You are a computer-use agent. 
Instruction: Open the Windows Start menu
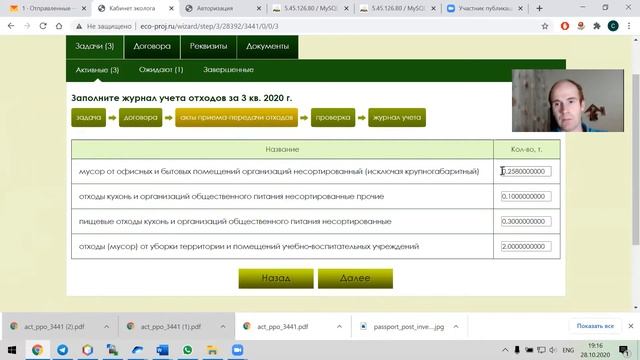(x=12, y=350)
